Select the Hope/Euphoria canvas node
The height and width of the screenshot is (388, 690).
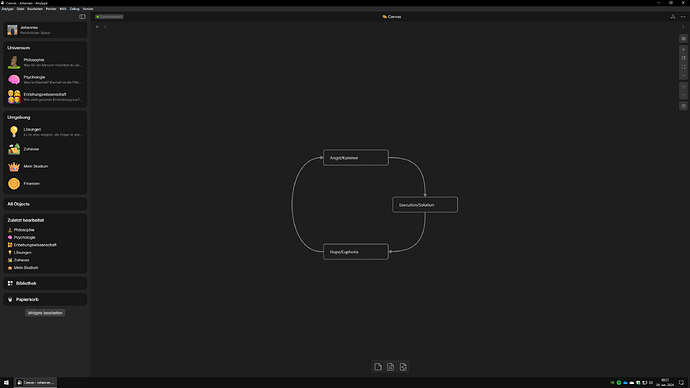pyautogui.click(x=356, y=252)
